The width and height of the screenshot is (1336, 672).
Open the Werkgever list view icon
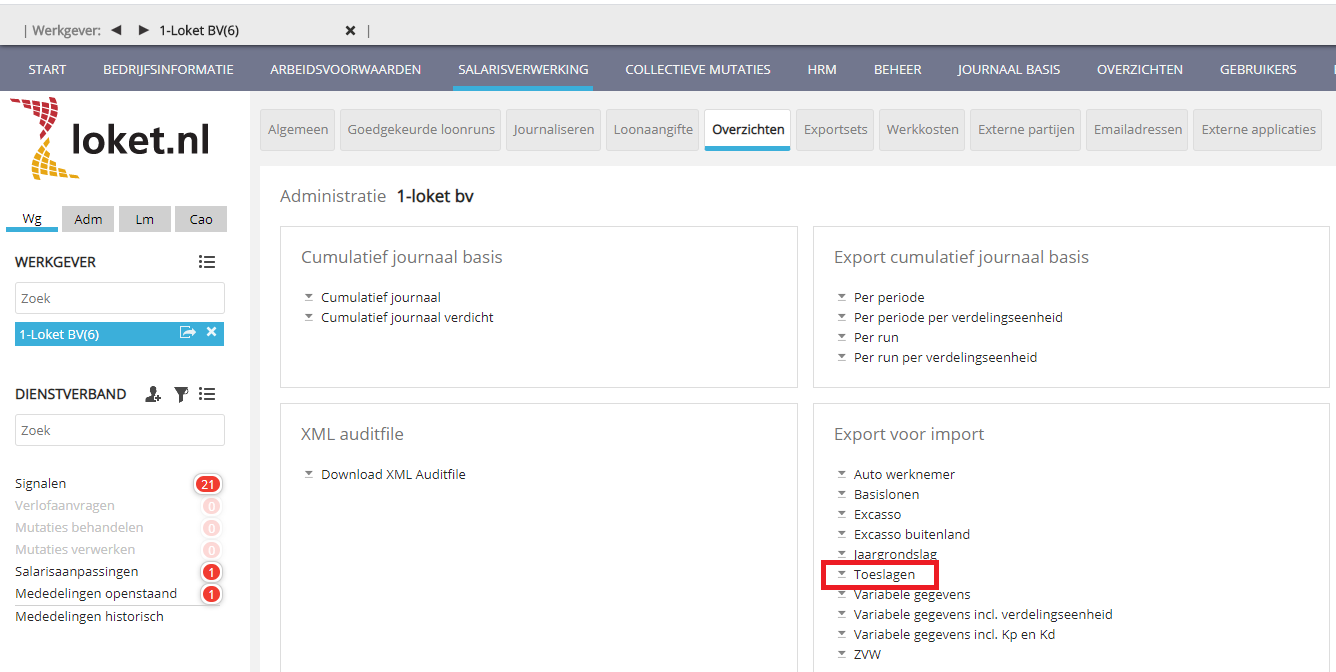[207, 262]
